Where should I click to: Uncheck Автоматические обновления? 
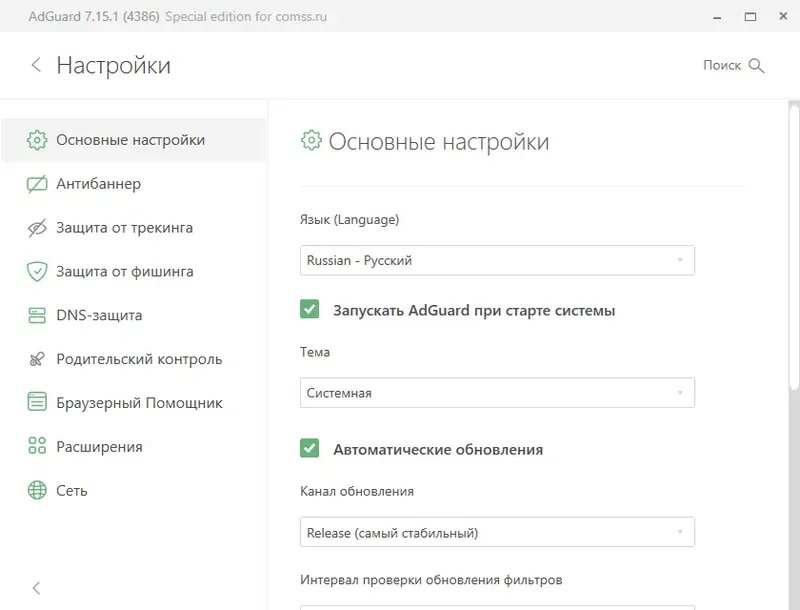310,449
